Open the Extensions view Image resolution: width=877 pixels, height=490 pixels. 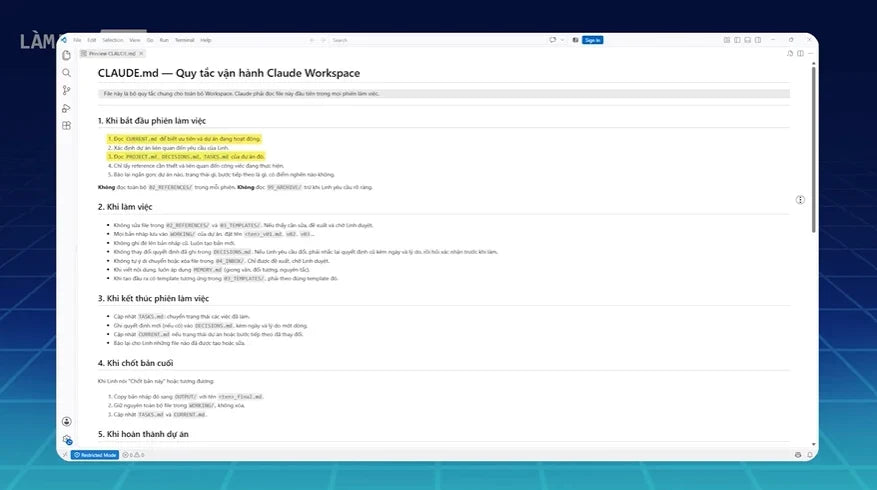tap(67, 125)
